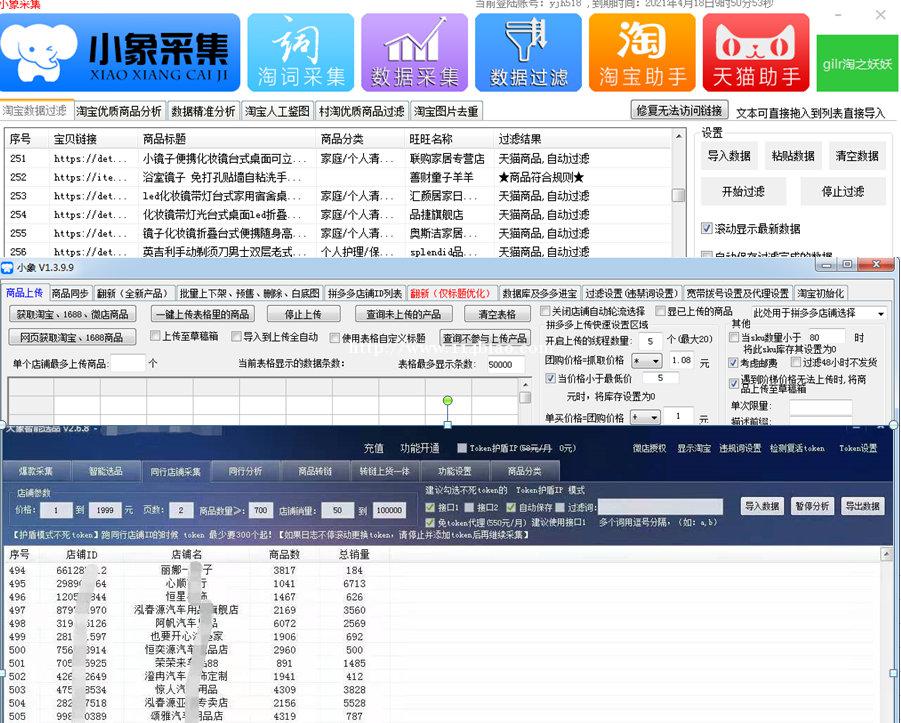Click up arrow of 小象 upload table scrollbar
901x723 pixels.
click(526, 384)
